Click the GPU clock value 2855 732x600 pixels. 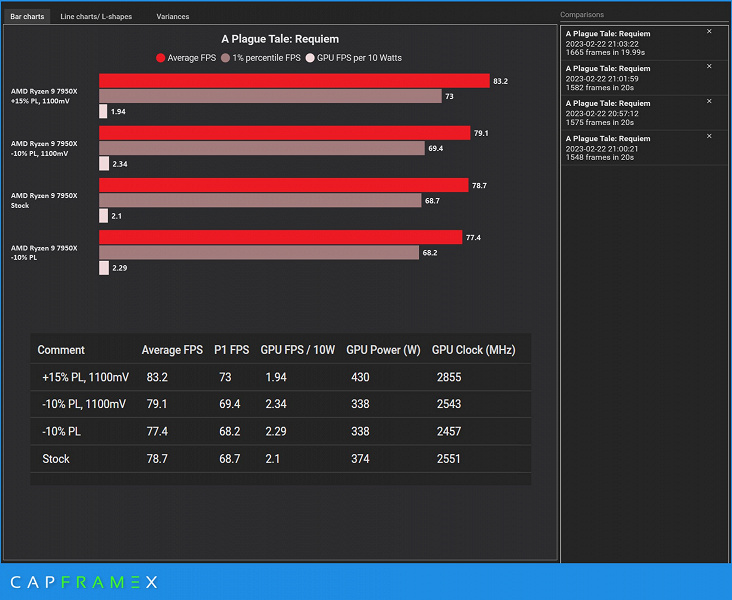449,377
